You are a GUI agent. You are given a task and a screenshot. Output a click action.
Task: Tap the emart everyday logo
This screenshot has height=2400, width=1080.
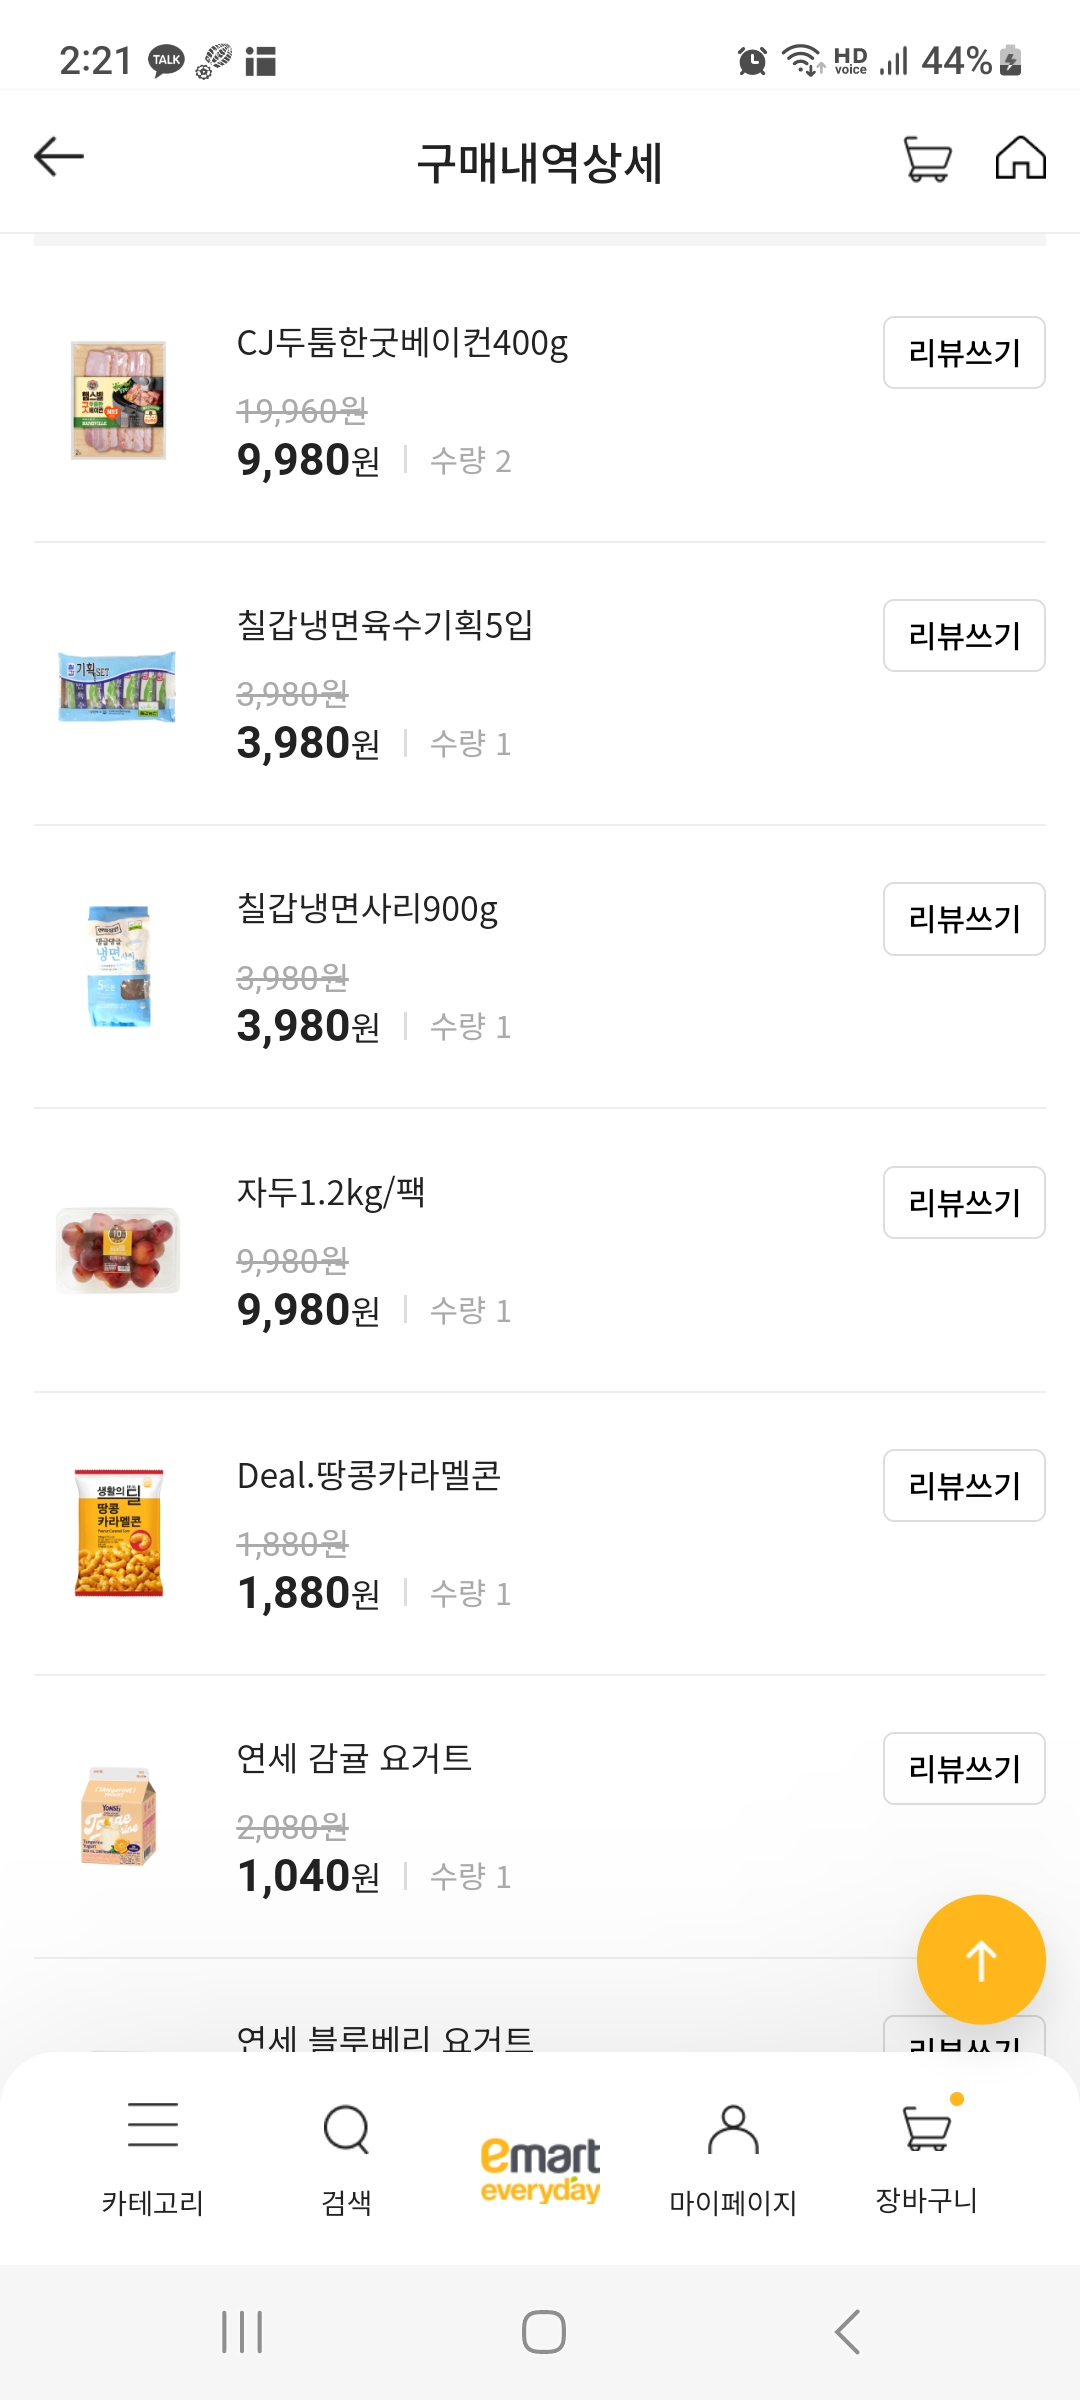coord(540,2170)
